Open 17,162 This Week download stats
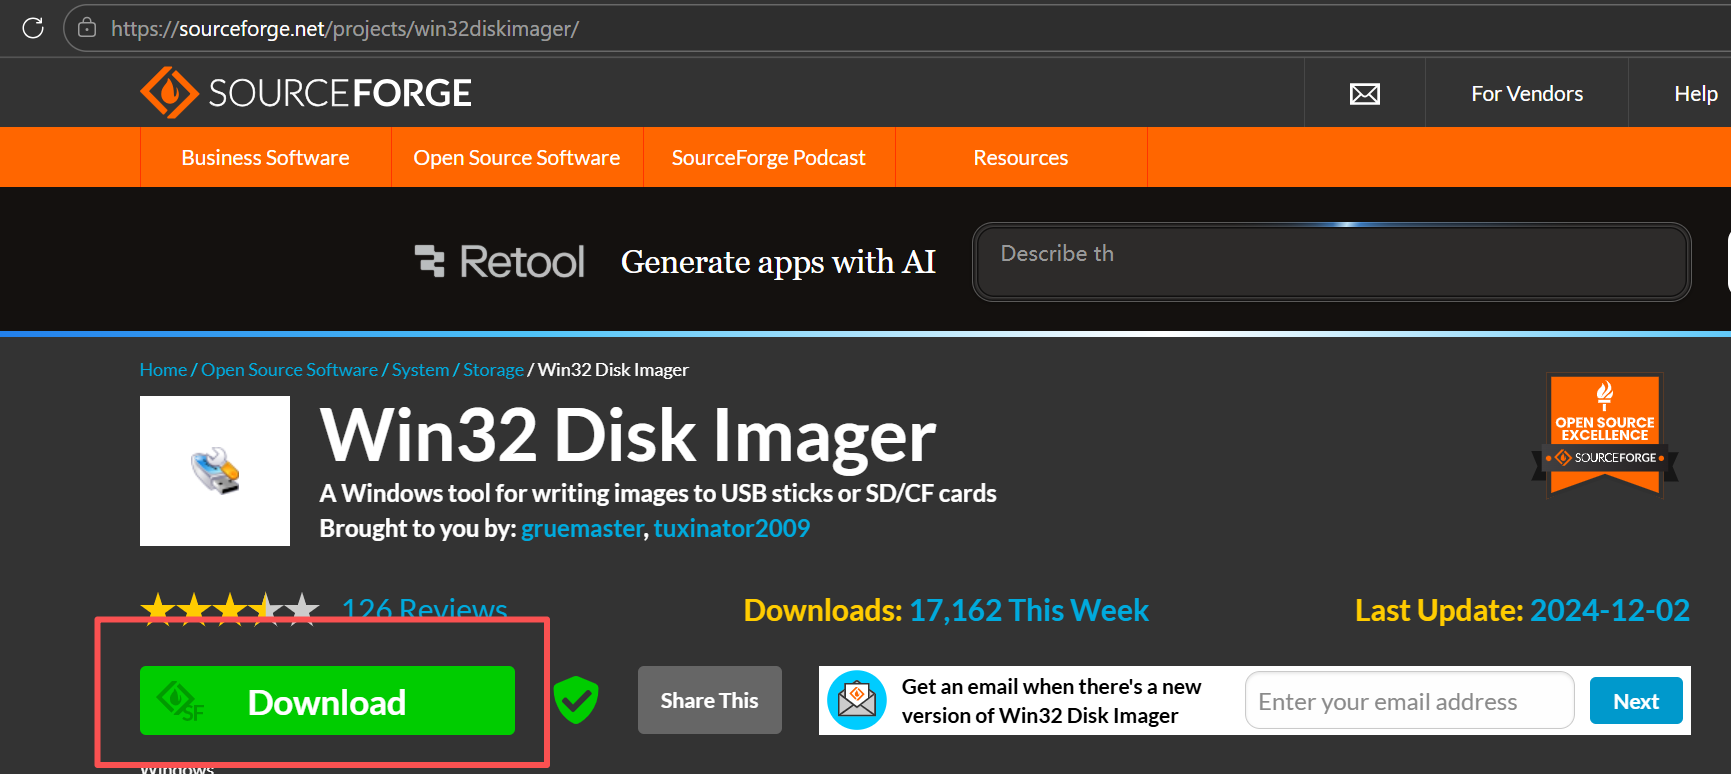 pyautogui.click(x=1029, y=610)
